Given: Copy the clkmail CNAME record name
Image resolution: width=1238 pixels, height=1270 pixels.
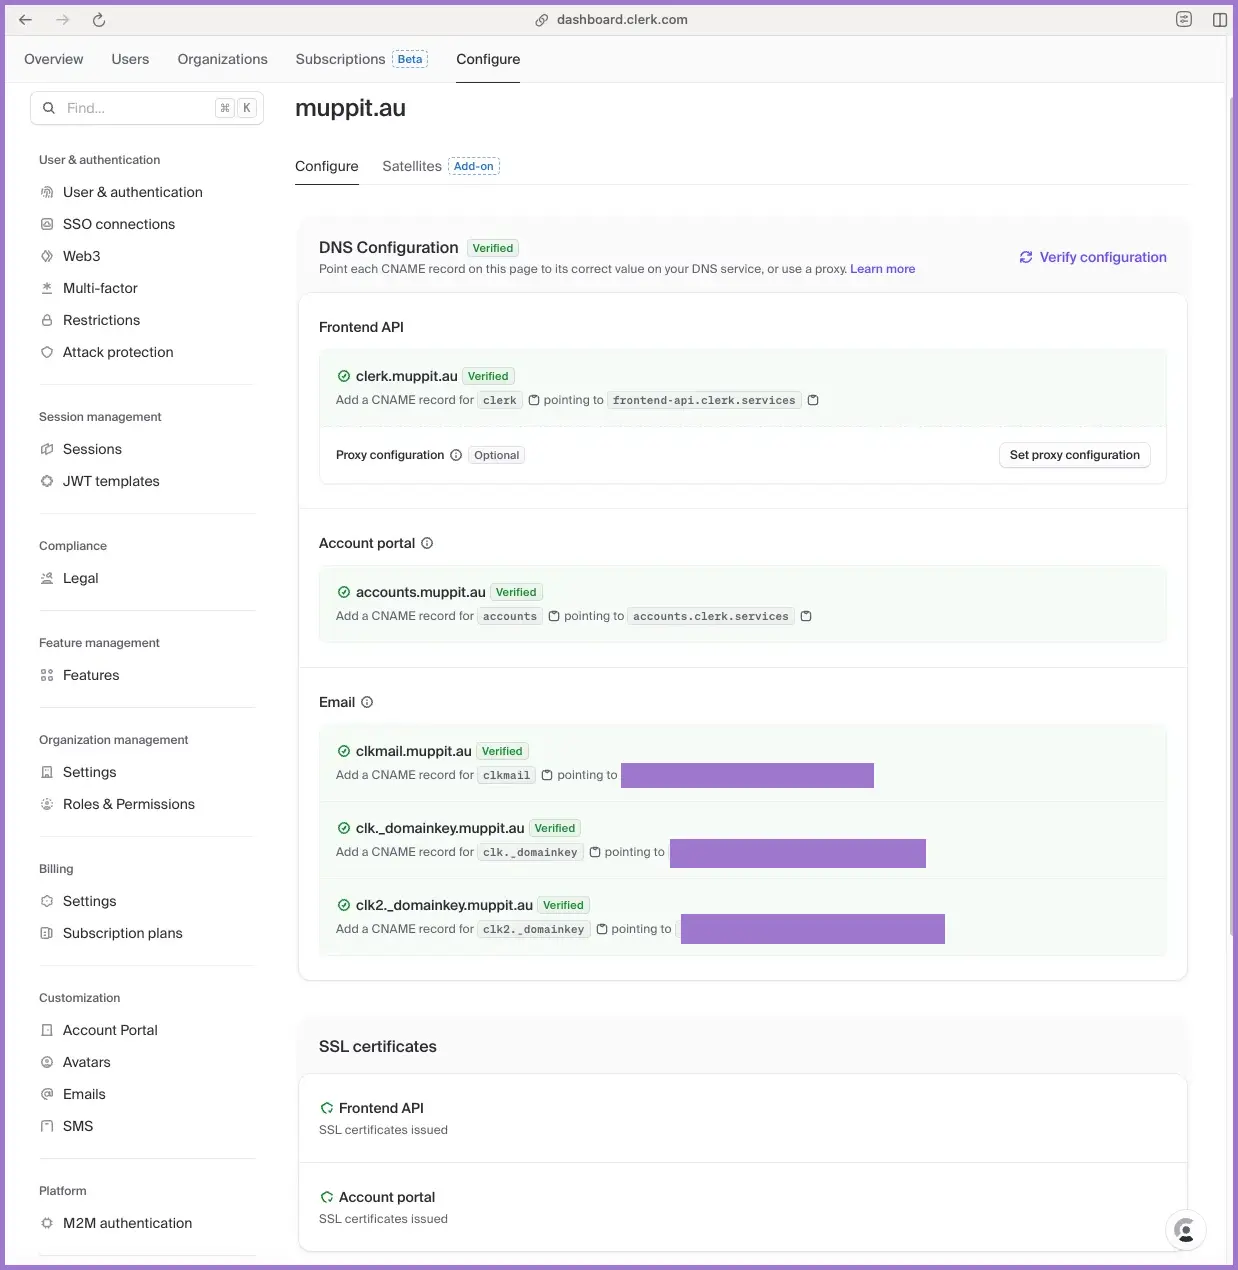Looking at the screenshot, I should click(x=547, y=775).
